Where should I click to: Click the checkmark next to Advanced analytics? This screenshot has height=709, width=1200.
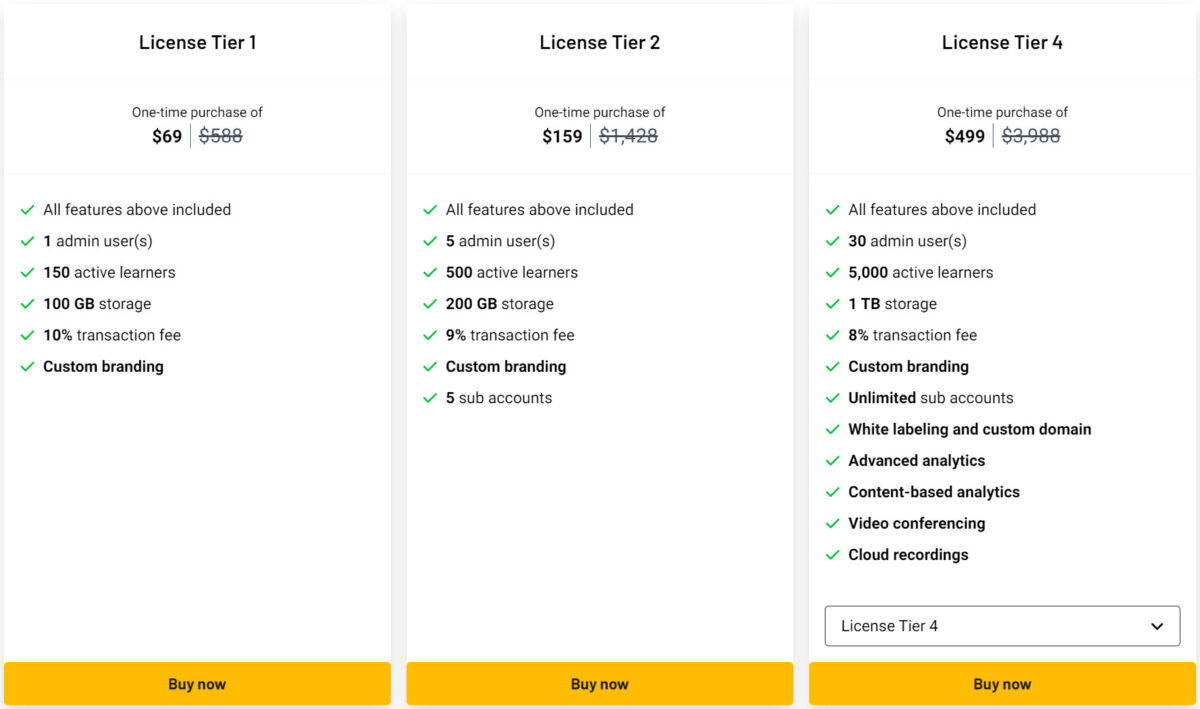(x=833, y=460)
